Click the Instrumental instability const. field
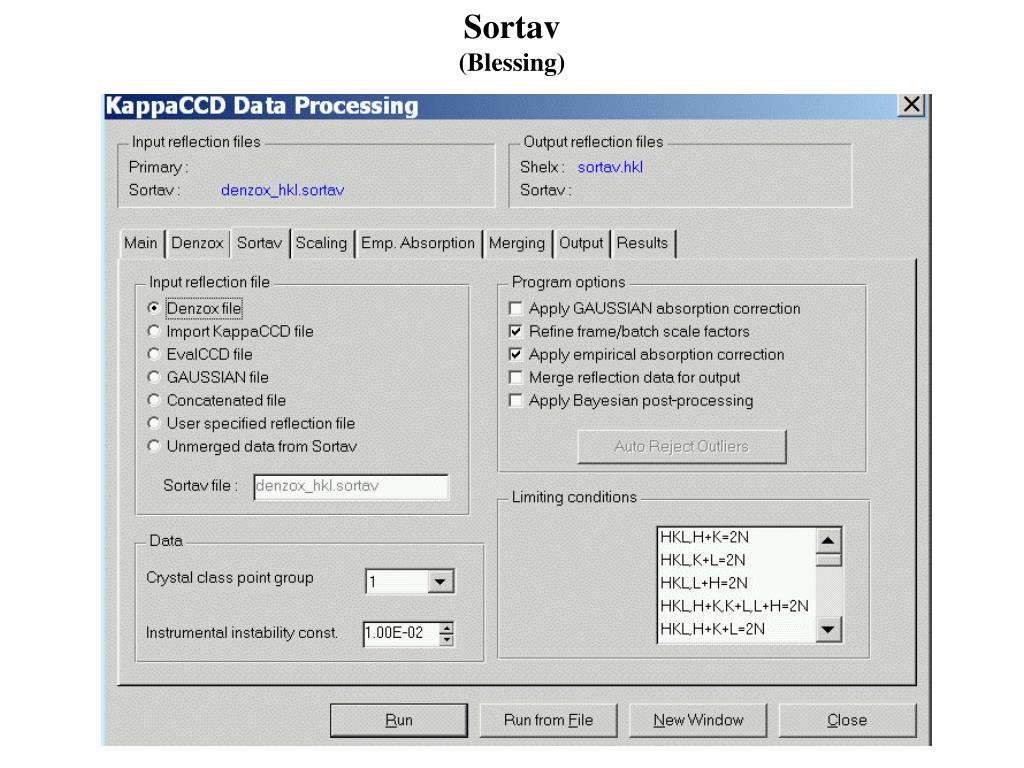Viewport: 1024px width, 768px height. pos(400,633)
